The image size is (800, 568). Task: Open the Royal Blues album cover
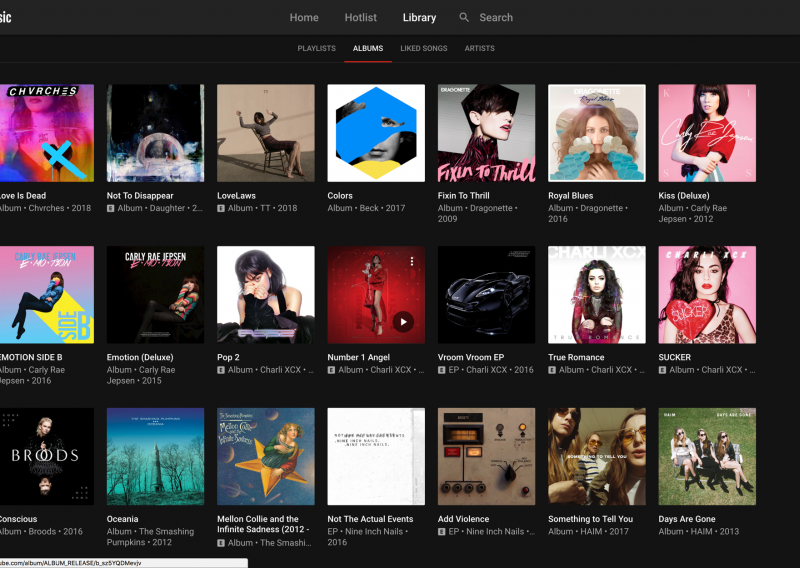pyautogui.click(x=597, y=133)
